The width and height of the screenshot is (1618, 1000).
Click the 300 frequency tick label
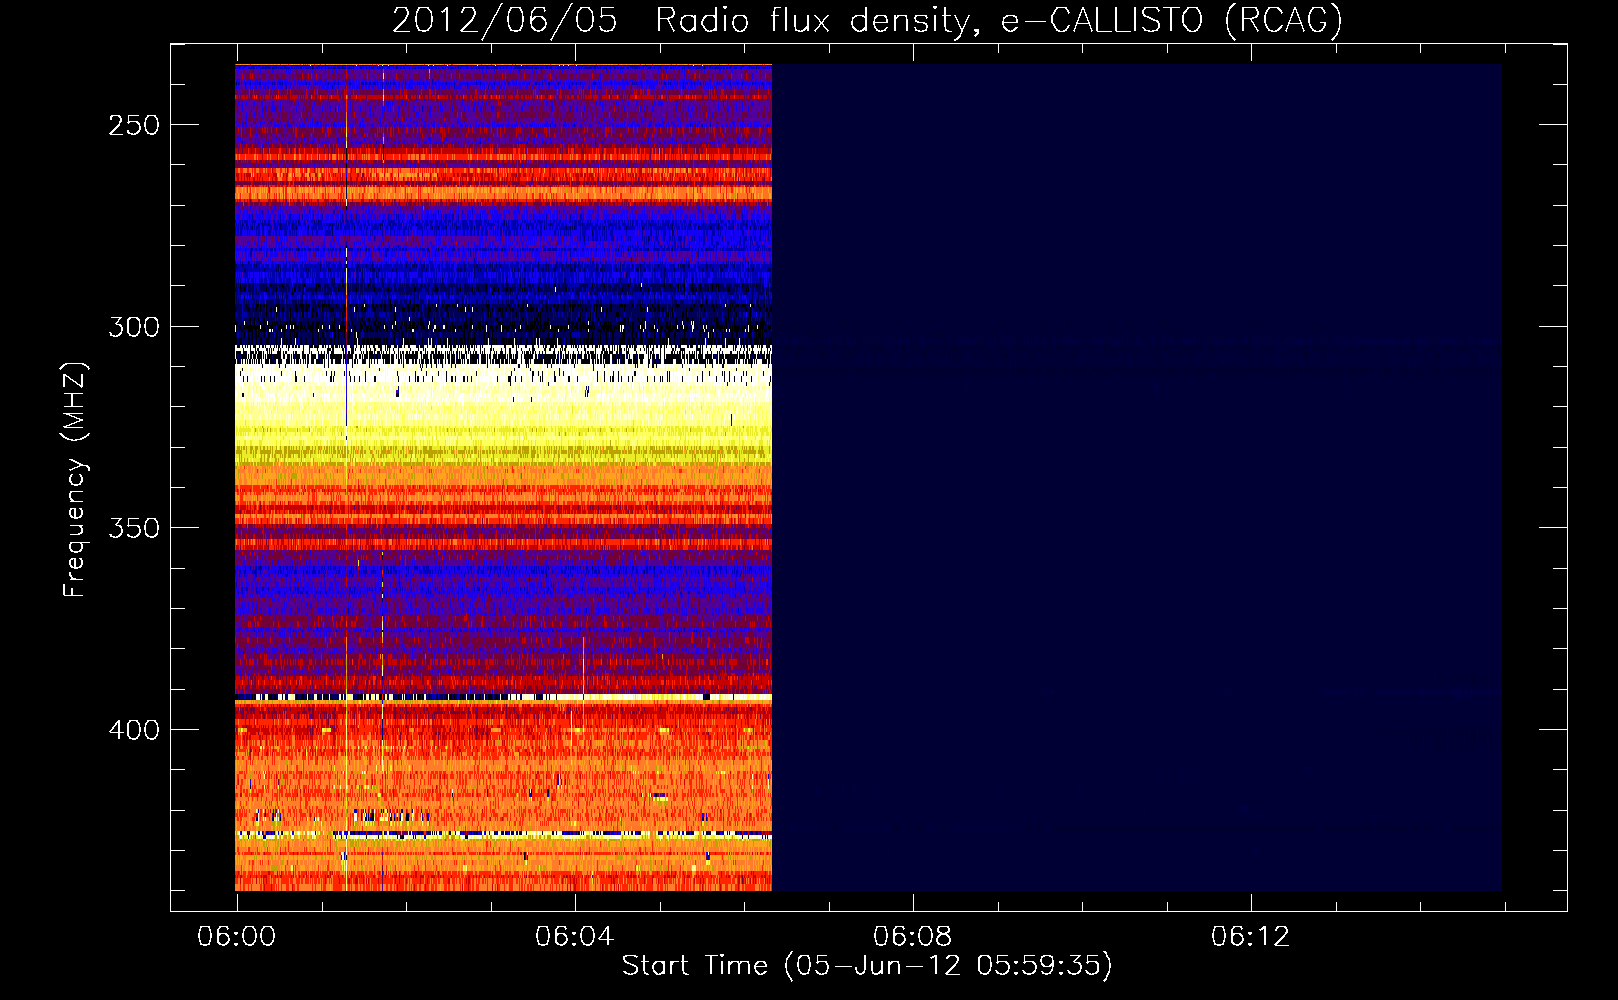134,327
